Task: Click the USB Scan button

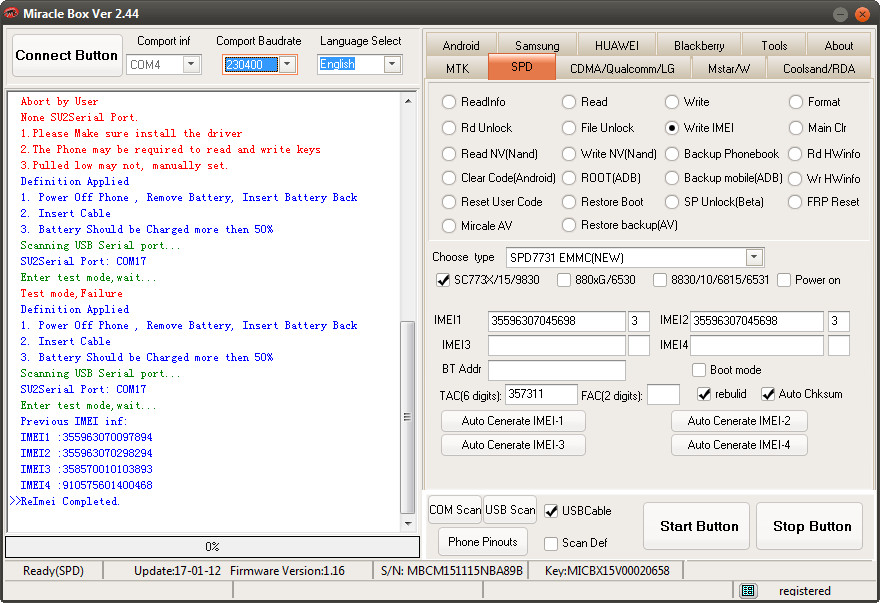Action: point(510,509)
